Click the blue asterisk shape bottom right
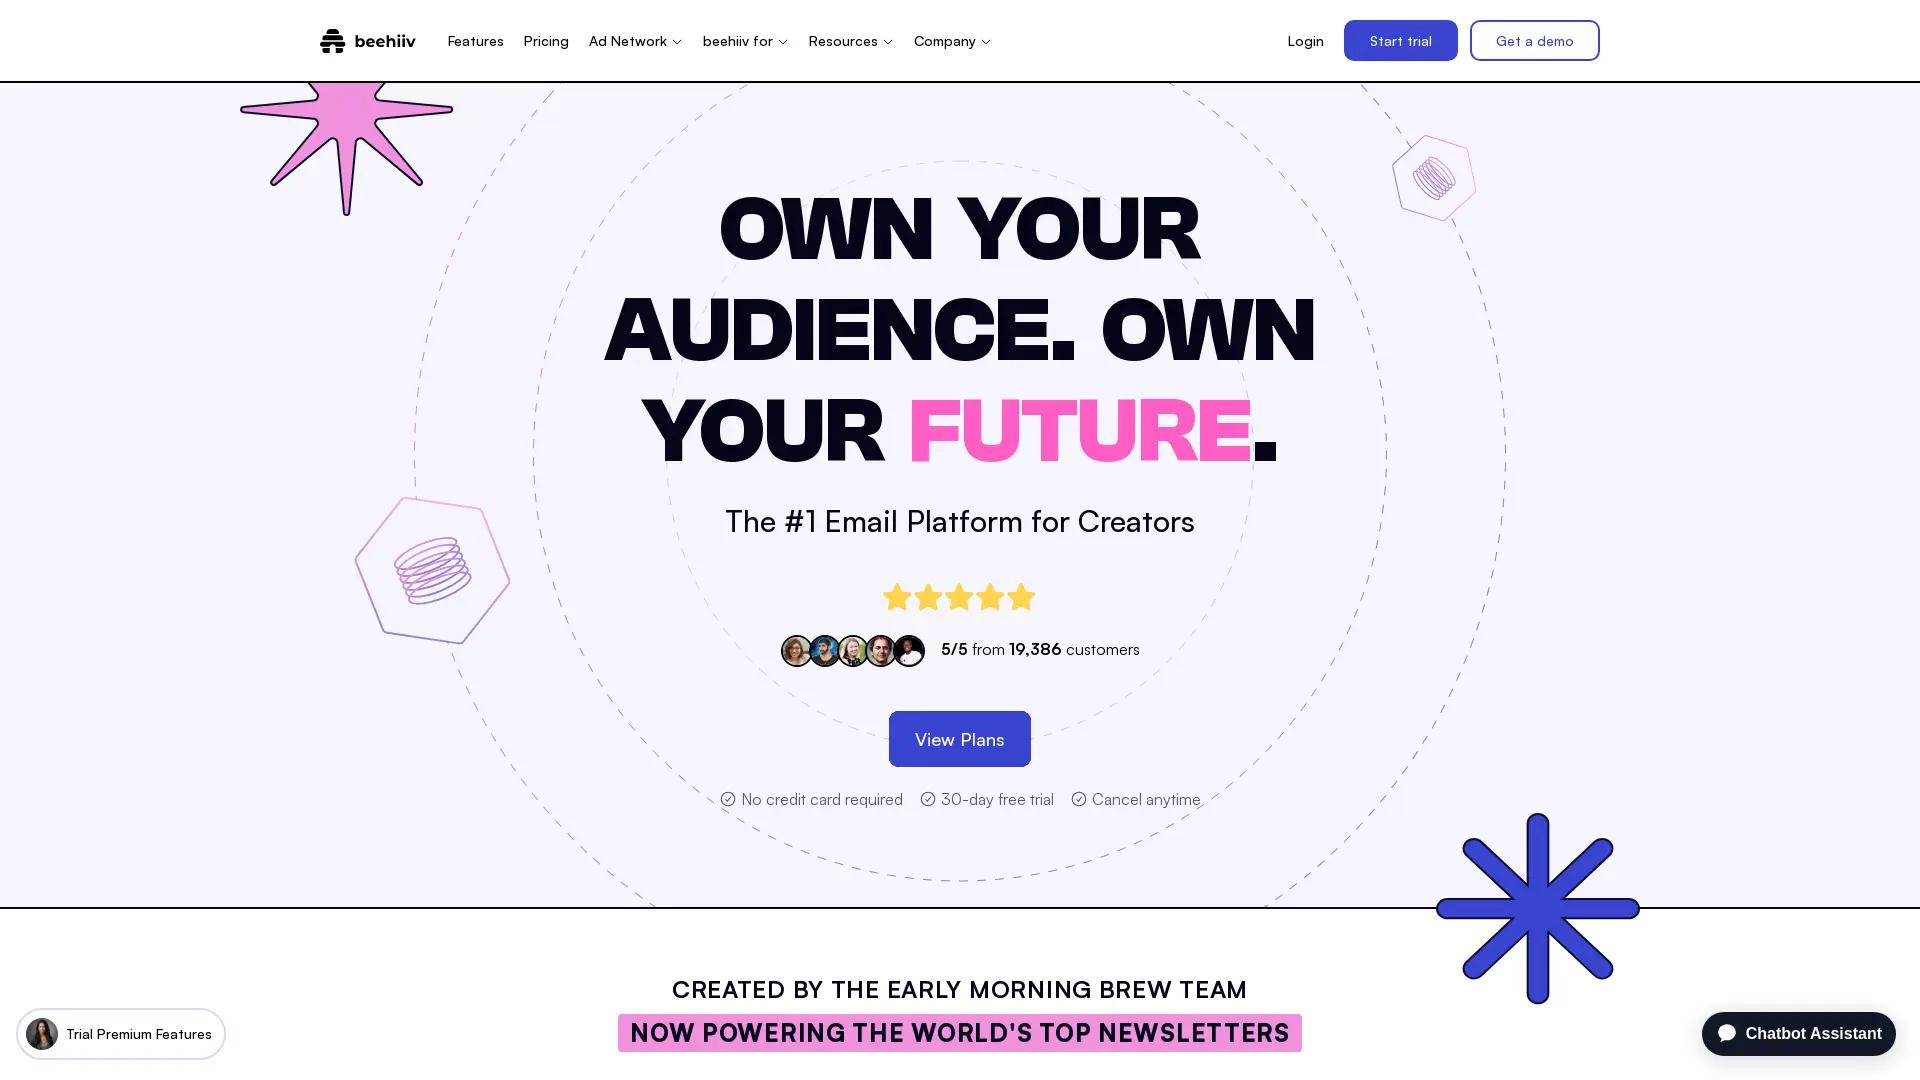The image size is (1920, 1080). [x=1537, y=908]
